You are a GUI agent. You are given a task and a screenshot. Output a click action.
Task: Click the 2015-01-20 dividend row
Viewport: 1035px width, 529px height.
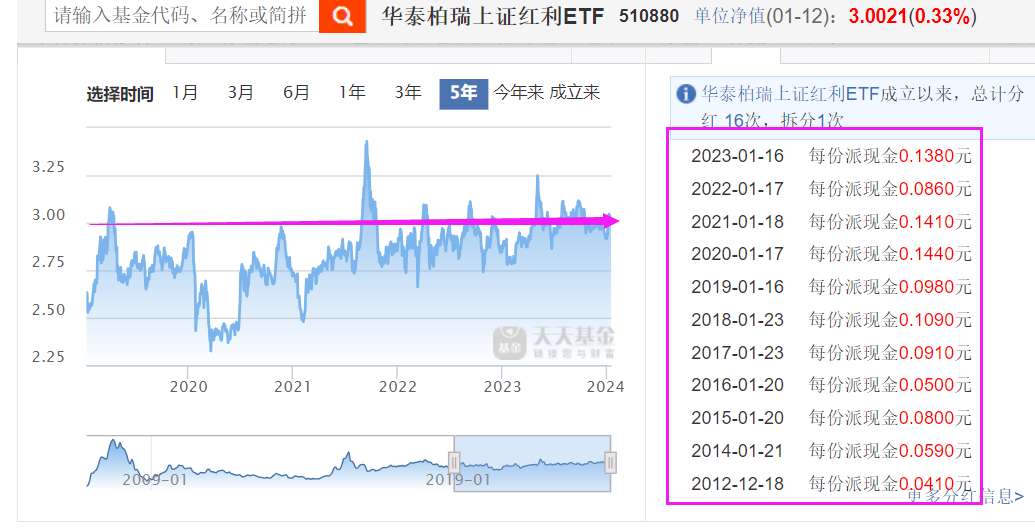(x=831, y=417)
